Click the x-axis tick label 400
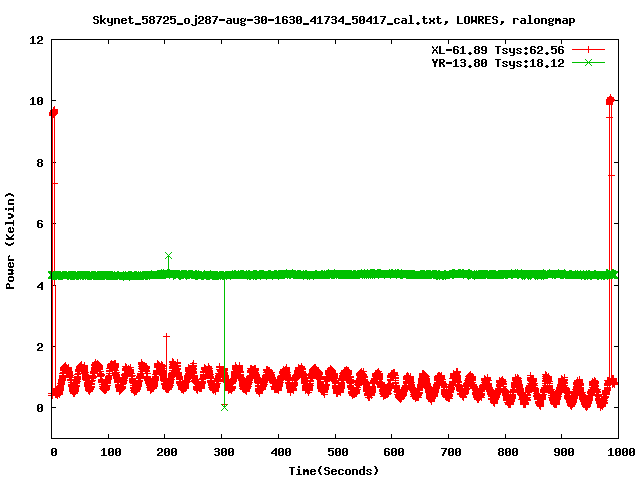Image resolution: width=640 pixels, height=480 pixels. pos(281,452)
